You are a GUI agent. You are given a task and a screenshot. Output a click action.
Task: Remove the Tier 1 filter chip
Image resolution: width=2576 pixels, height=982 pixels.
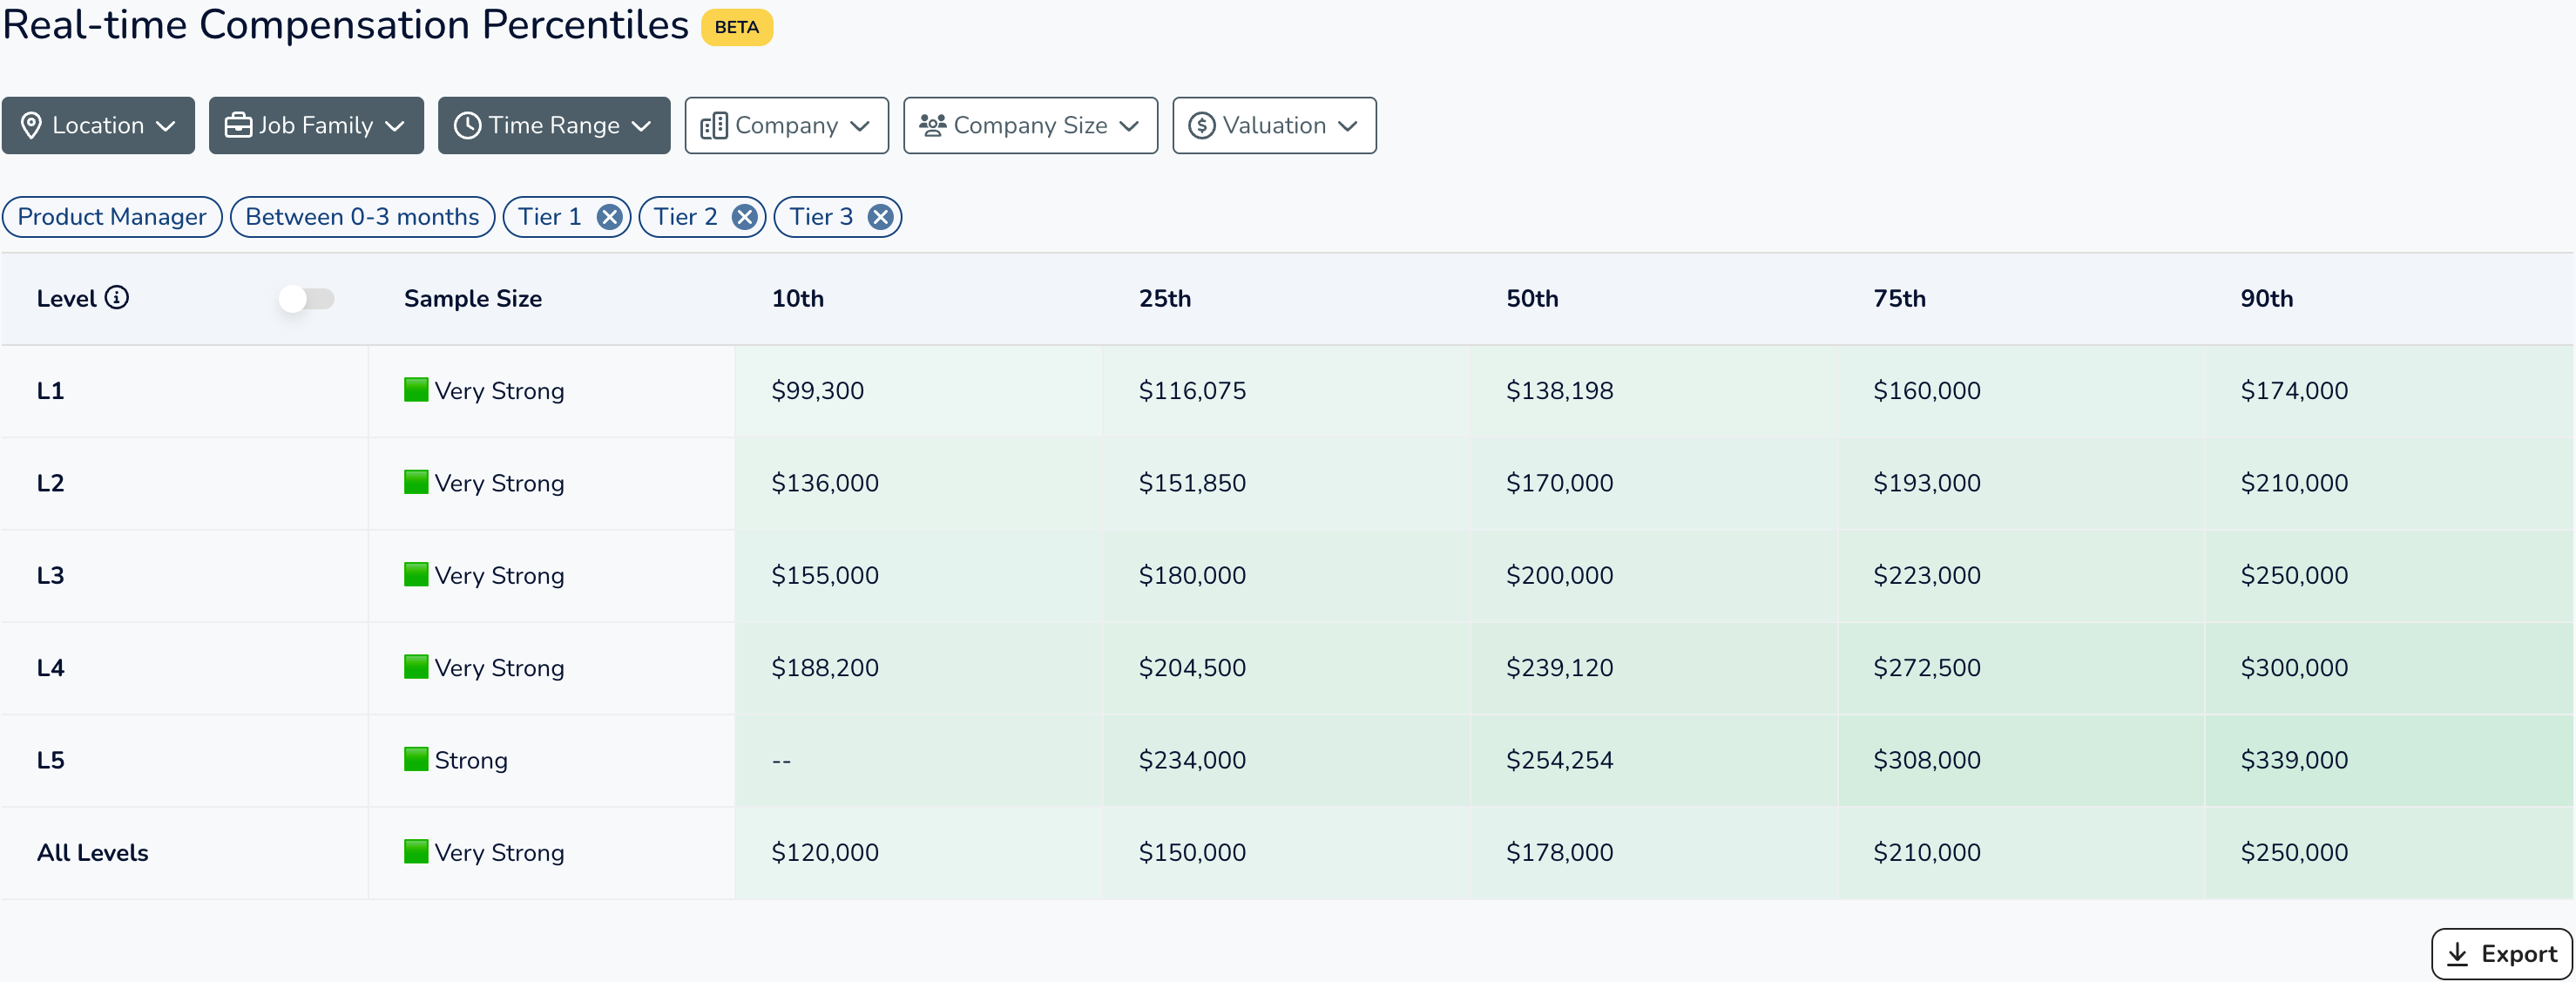point(609,217)
